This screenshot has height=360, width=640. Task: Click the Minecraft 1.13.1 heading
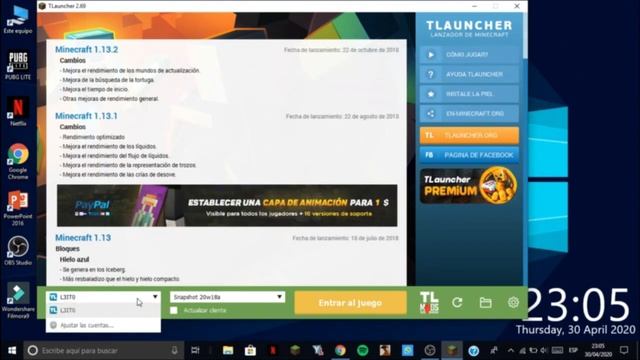pyautogui.click(x=87, y=116)
